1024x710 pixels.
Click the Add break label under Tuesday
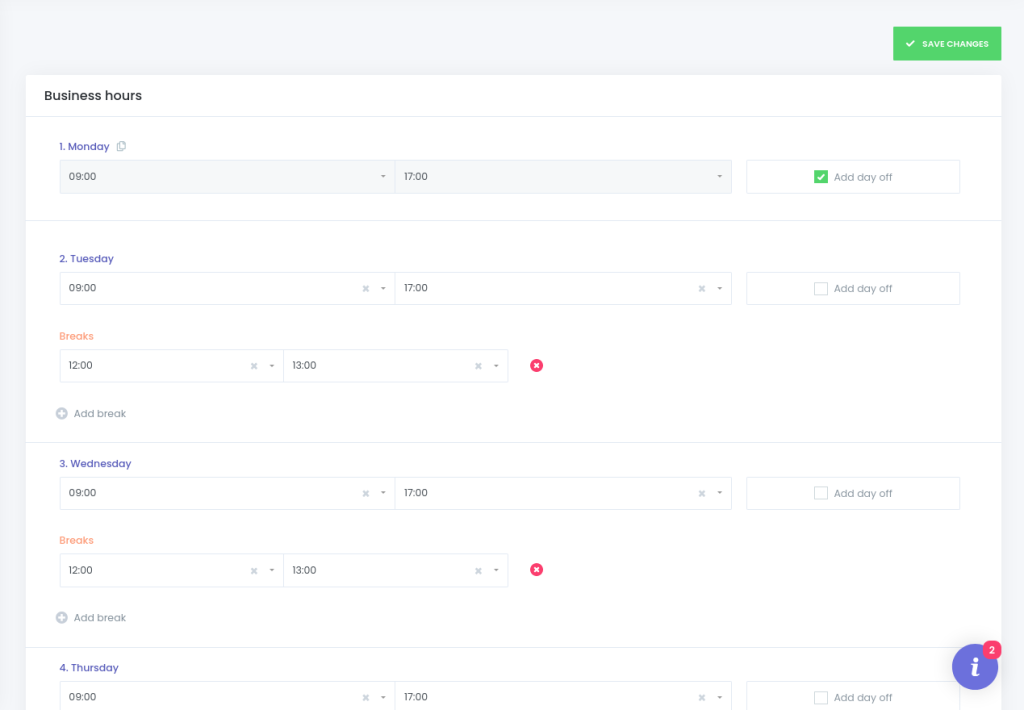tap(100, 413)
